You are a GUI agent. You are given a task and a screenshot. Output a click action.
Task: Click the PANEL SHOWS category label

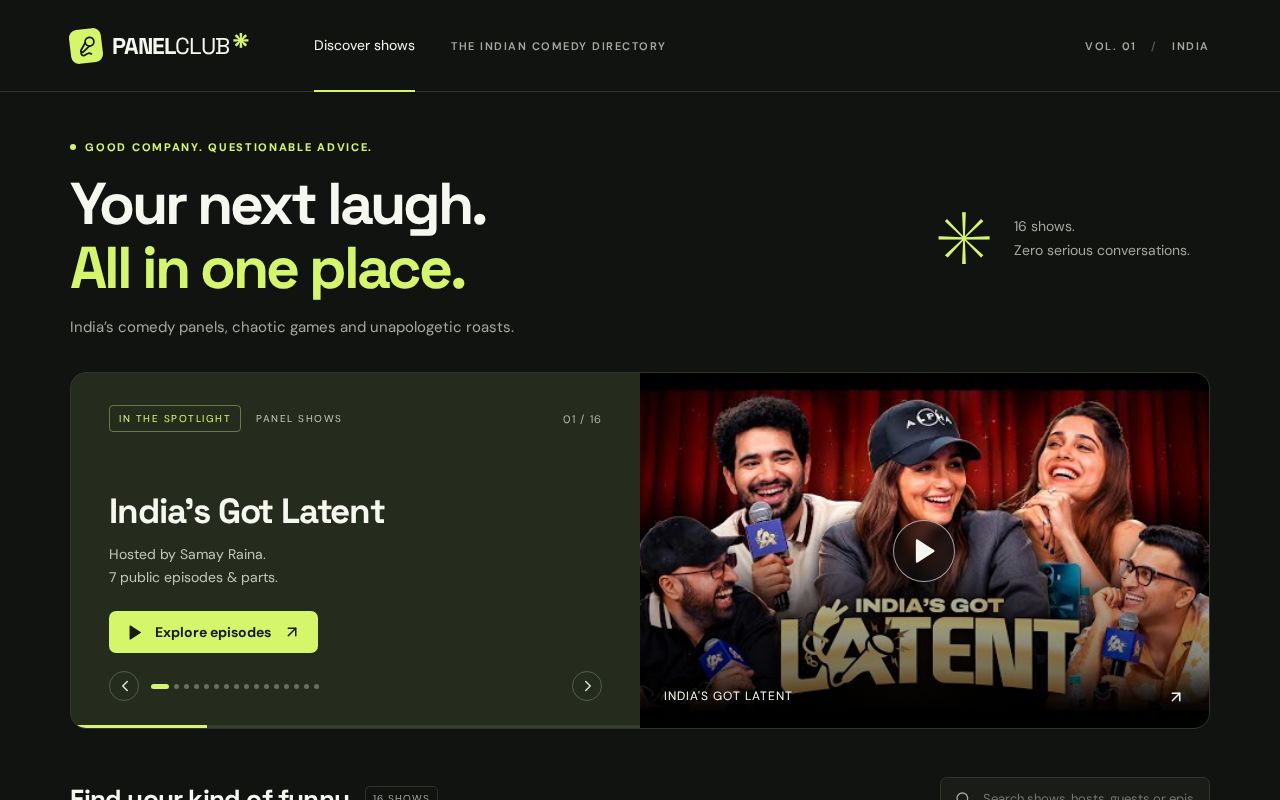(299, 419)
